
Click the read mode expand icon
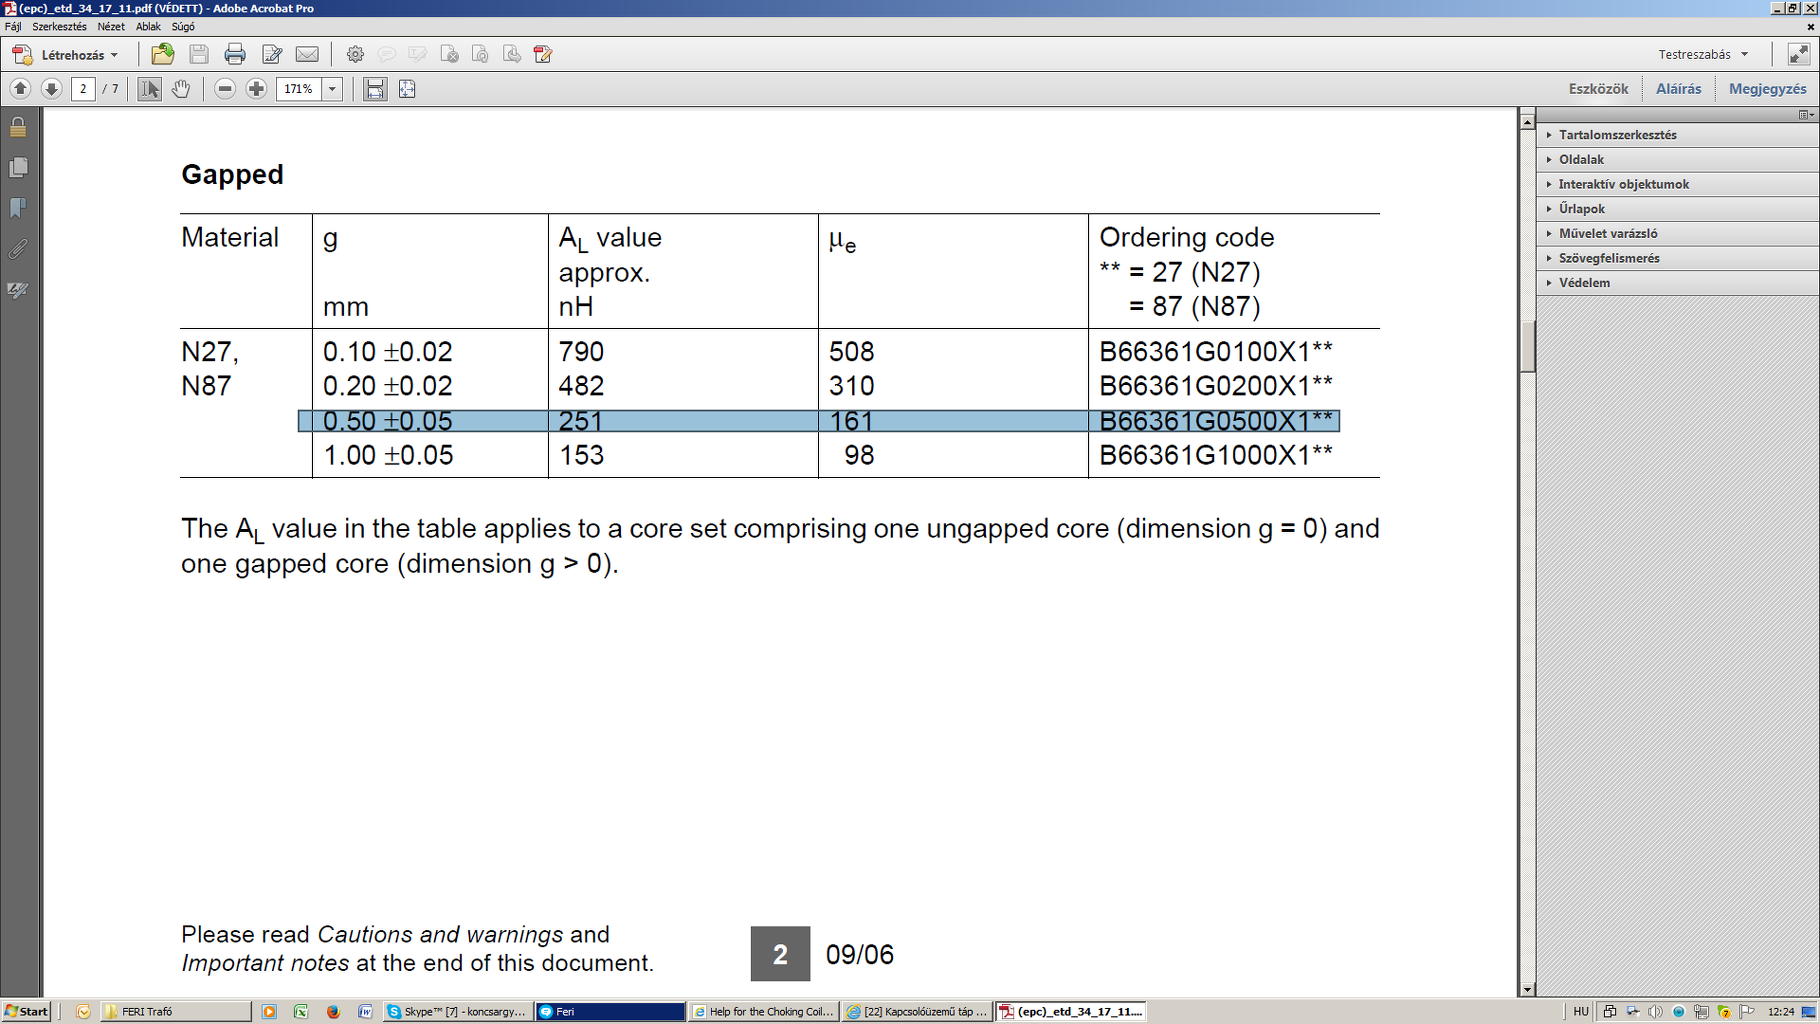pyautogui.click(x=1798, y=54)
